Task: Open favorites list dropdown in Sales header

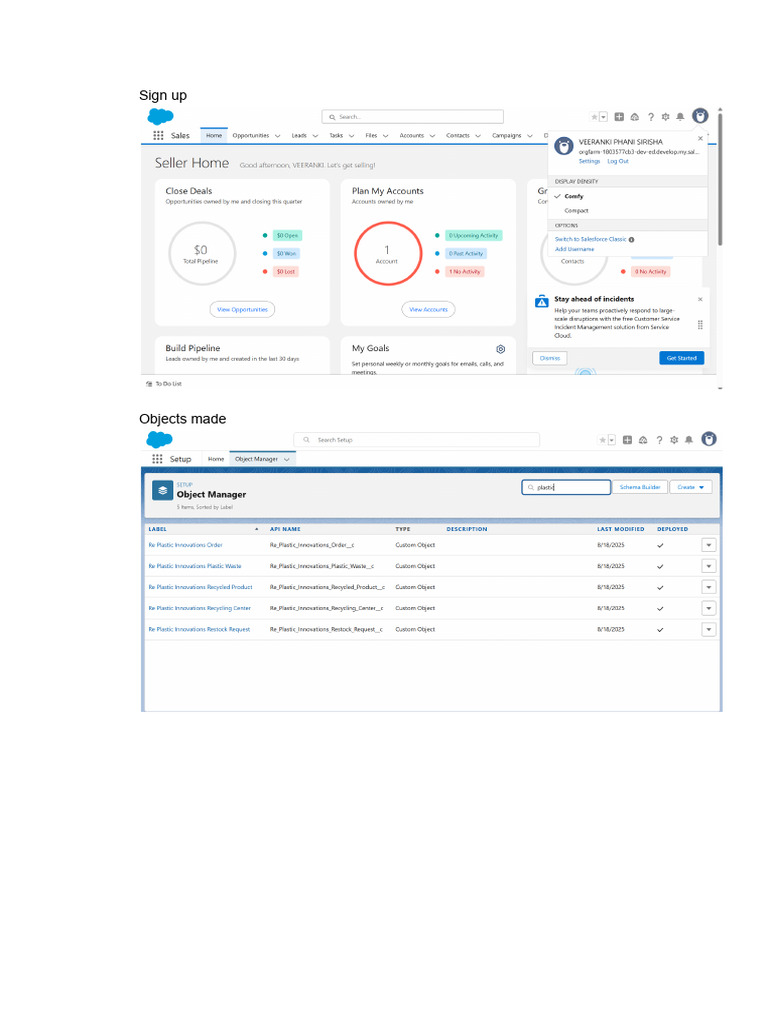Action: (x=603, y=117)
